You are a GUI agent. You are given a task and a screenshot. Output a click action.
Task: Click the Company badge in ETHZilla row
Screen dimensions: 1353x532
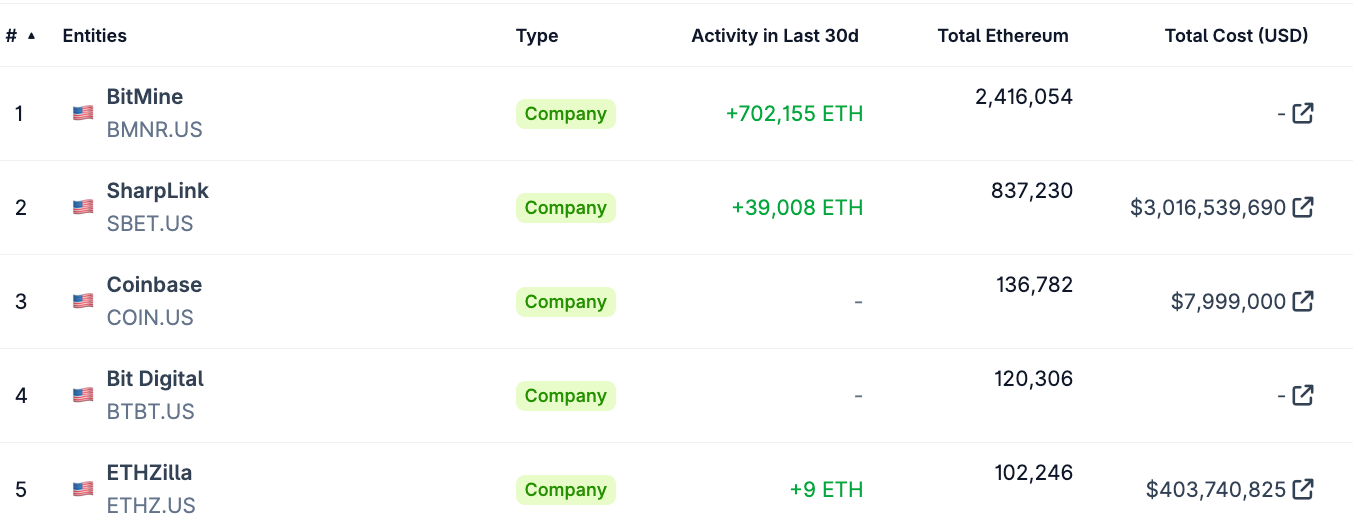[x=565, y=490]
